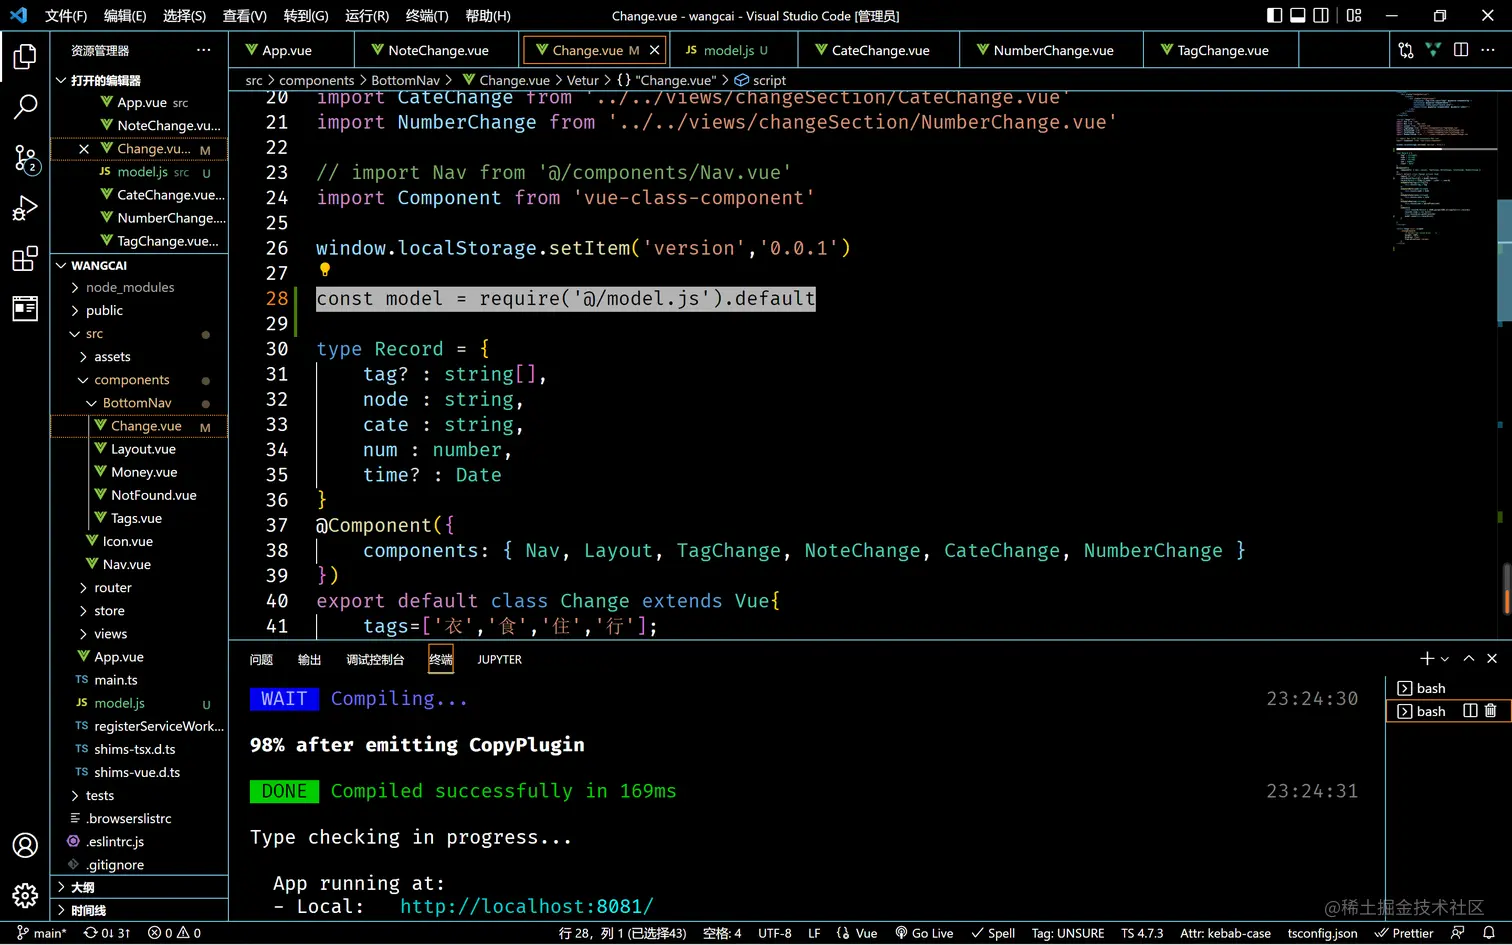Viewport: 1512px width, 945px height.
Task: Close the terminal panel
Action: pyautogui.click(x=1492, y=658)
